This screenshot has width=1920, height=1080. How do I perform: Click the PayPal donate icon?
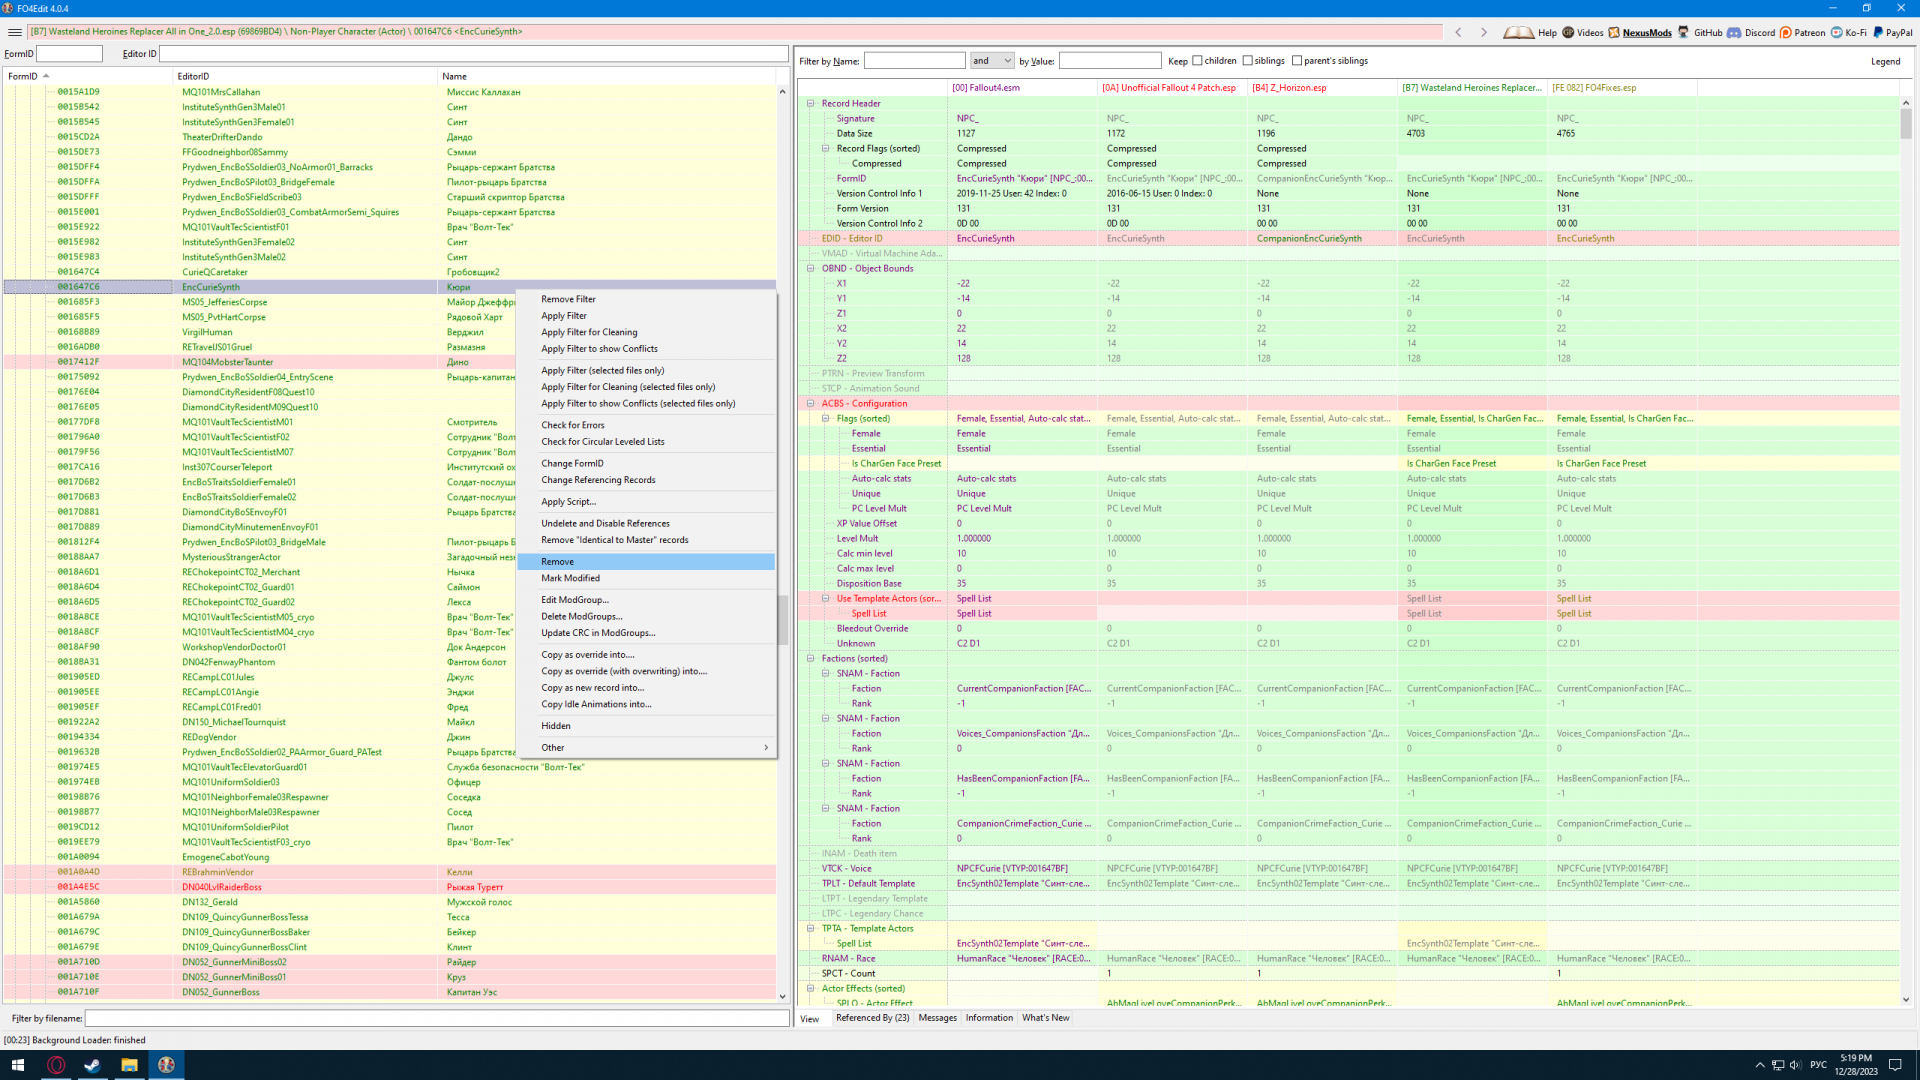[x=1878, y=32]
